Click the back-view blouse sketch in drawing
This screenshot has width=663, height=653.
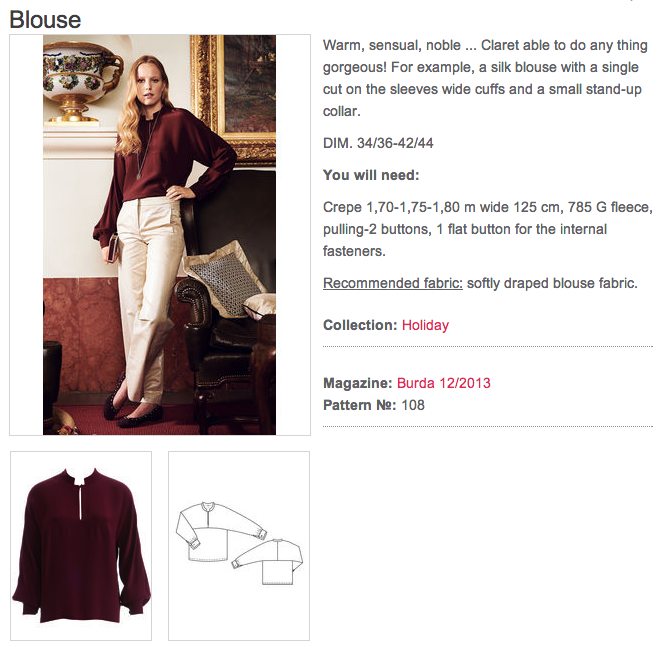(269, 563)
